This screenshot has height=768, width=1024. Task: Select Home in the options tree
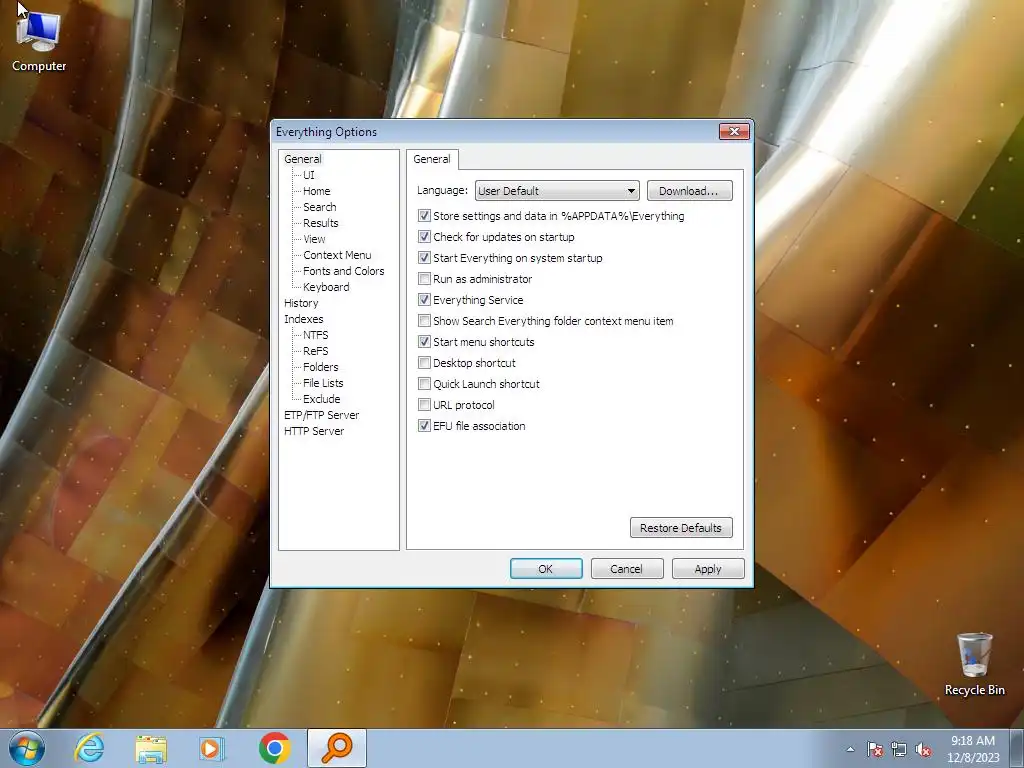point(317,191)
